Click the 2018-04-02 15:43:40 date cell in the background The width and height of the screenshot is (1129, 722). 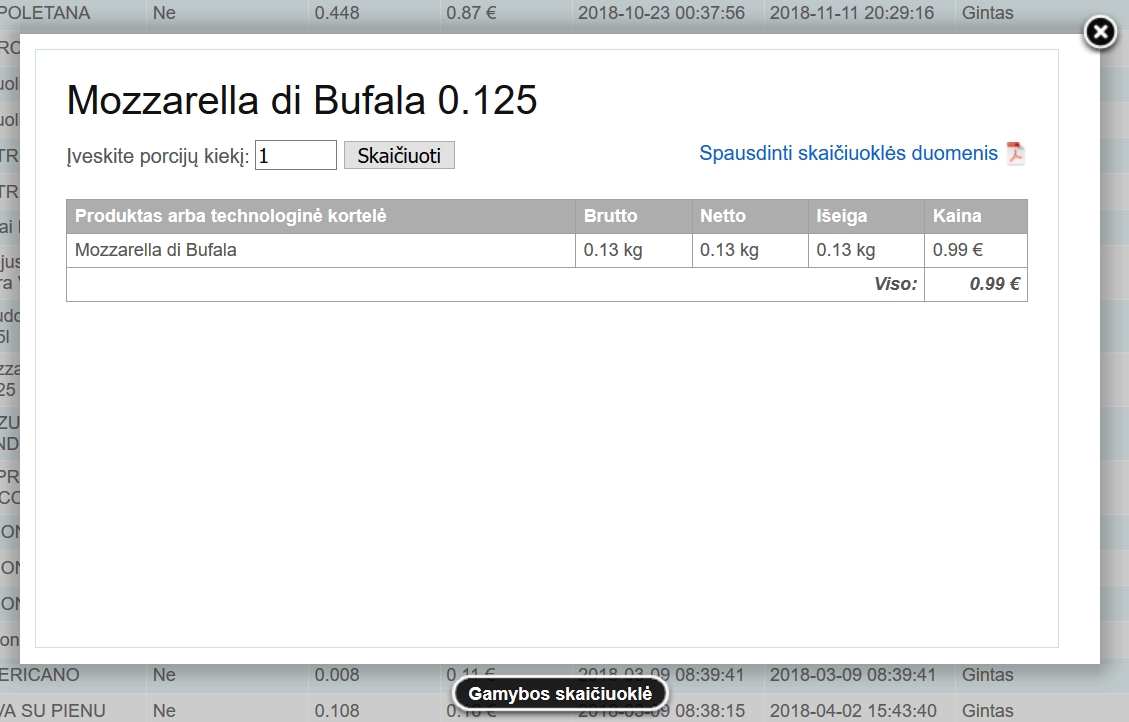click(x=851, y=711)
